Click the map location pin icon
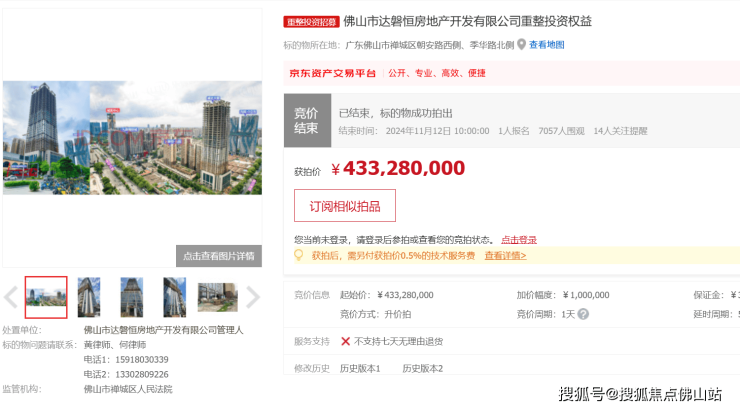The width and height of the screenshot is (740, 410). pyautogui.click(x=521, y=44)
